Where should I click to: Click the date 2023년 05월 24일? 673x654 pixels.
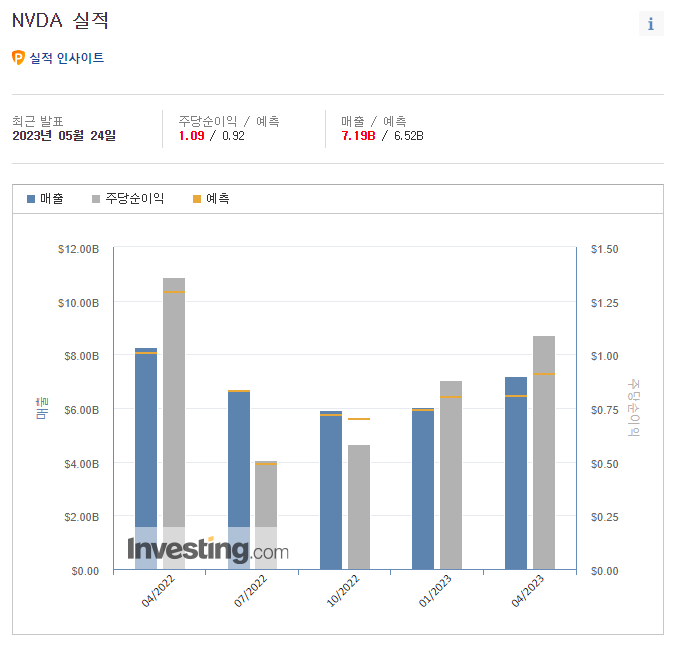(x=64, y=136)
